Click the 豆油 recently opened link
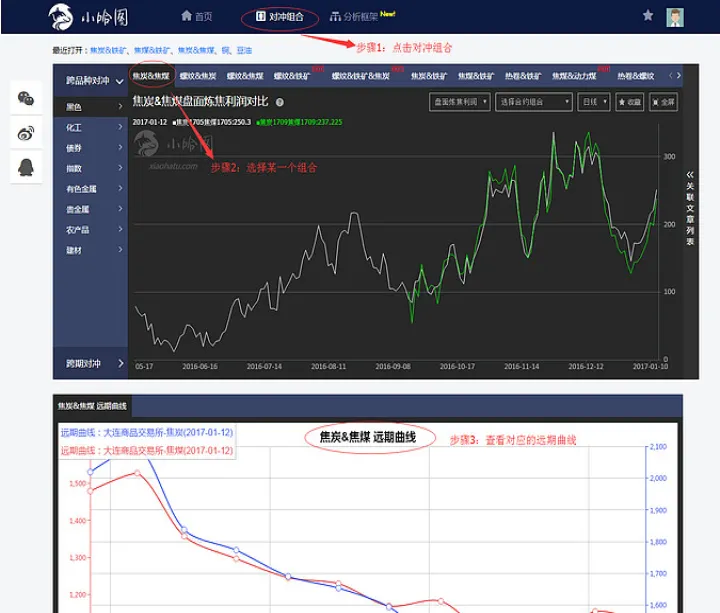Viewport: 720px width, 613px height. [x=243, y=50]
